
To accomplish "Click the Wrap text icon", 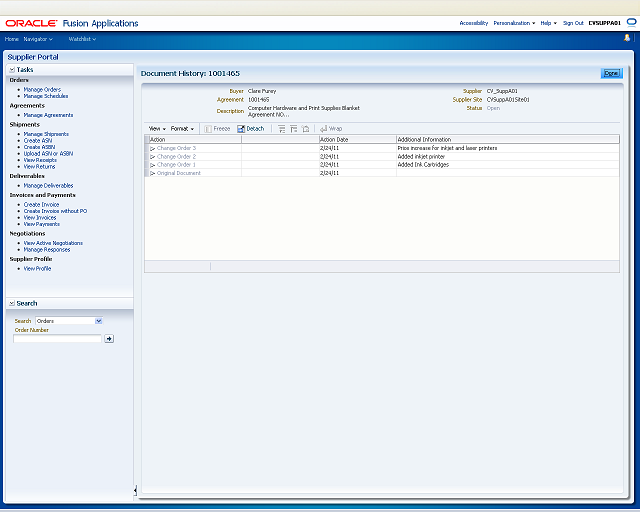I will (x=323, y=129).
